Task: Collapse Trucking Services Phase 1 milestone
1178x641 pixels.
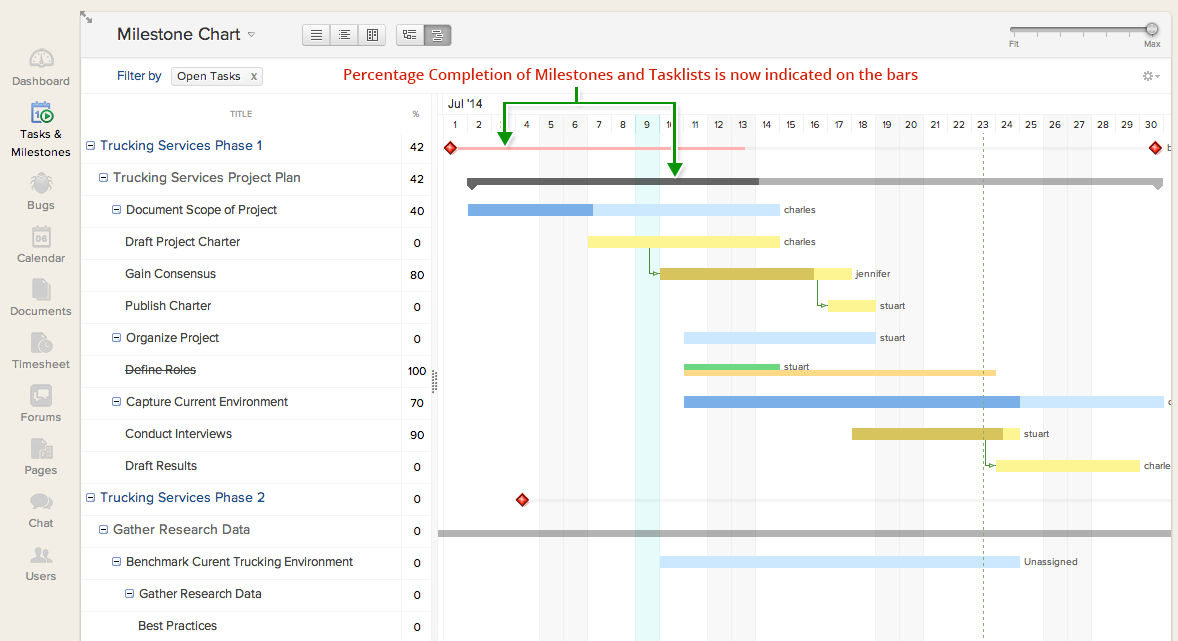Action: pyautogui.click(x=91, y=146)
